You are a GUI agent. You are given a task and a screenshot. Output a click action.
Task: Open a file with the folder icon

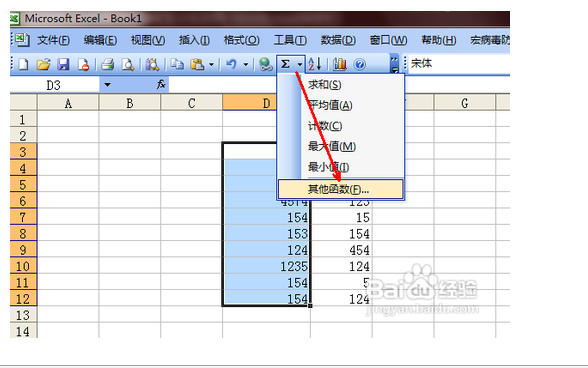(x=43, y=65)
